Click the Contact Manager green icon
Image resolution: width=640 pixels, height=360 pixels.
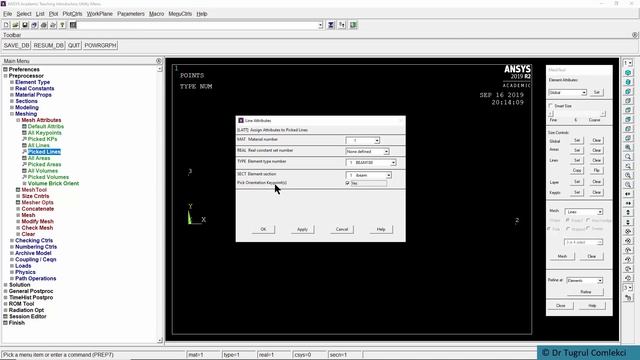point(353,25)
